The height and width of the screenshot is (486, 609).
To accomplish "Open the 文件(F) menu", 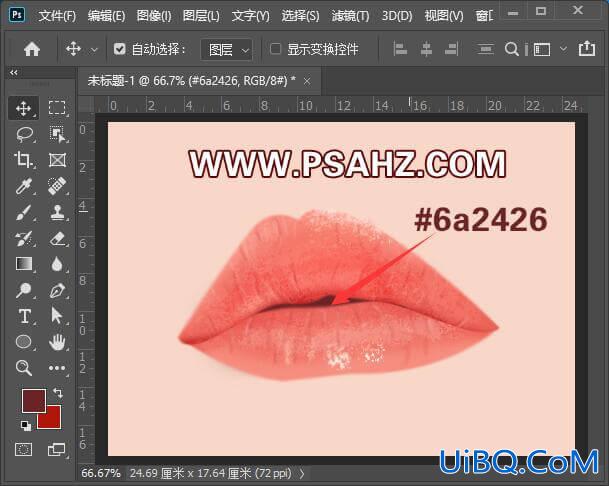I will coord(57,16).
